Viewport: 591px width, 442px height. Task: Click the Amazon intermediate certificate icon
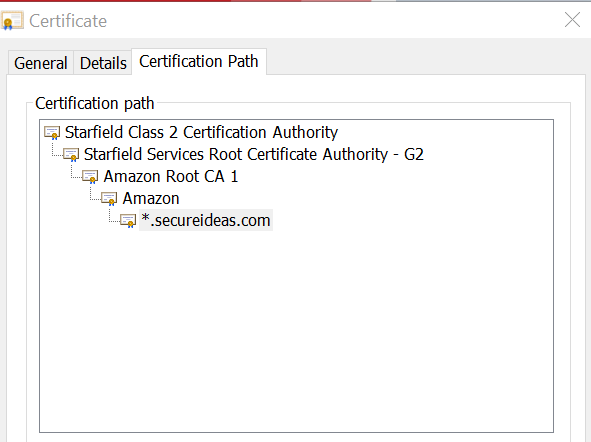pyautogui.click(x=109, y=199)
